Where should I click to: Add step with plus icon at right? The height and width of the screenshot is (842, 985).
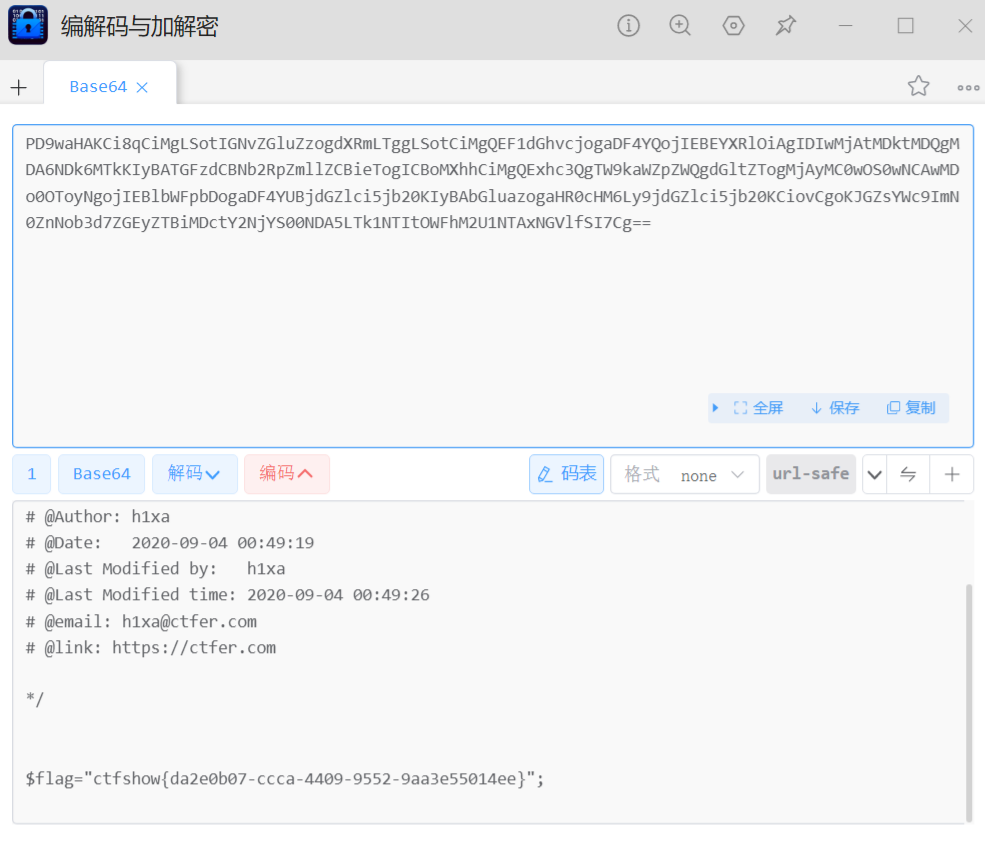[952, 474]
